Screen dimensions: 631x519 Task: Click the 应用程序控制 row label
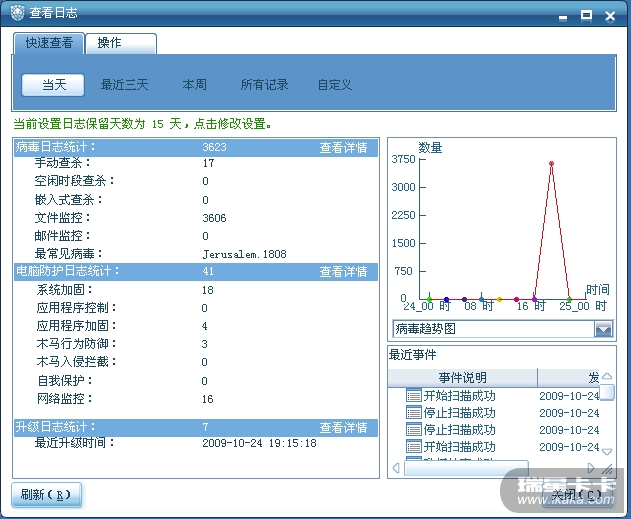[x=76, y=308]
